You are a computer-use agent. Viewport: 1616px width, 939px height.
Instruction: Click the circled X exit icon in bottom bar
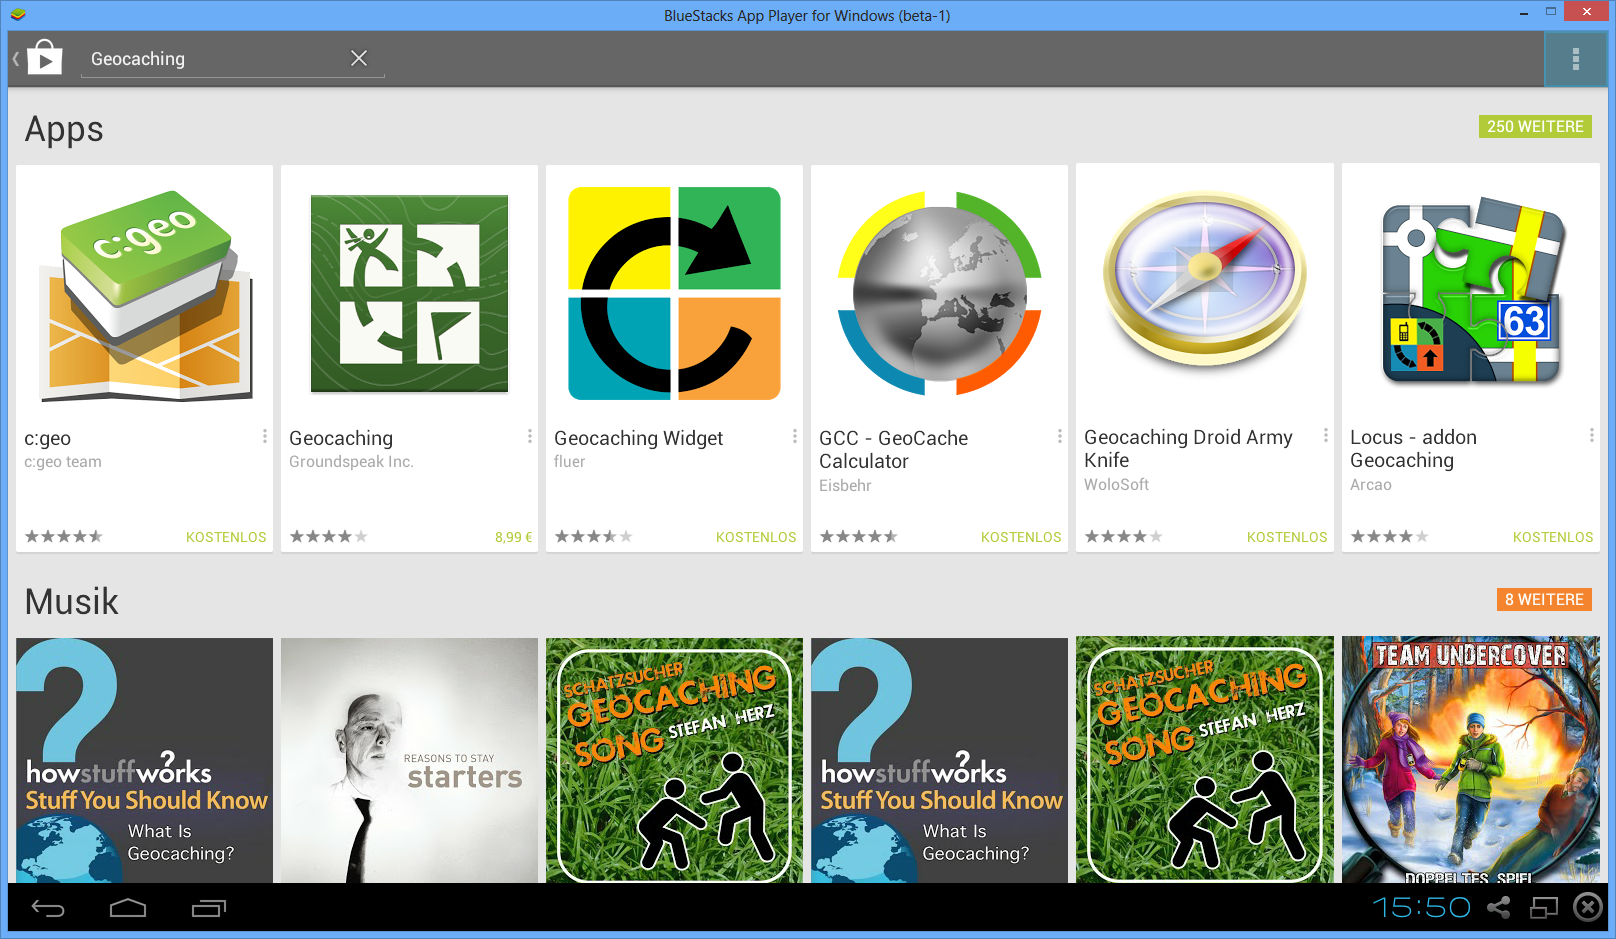point(1587,907)
